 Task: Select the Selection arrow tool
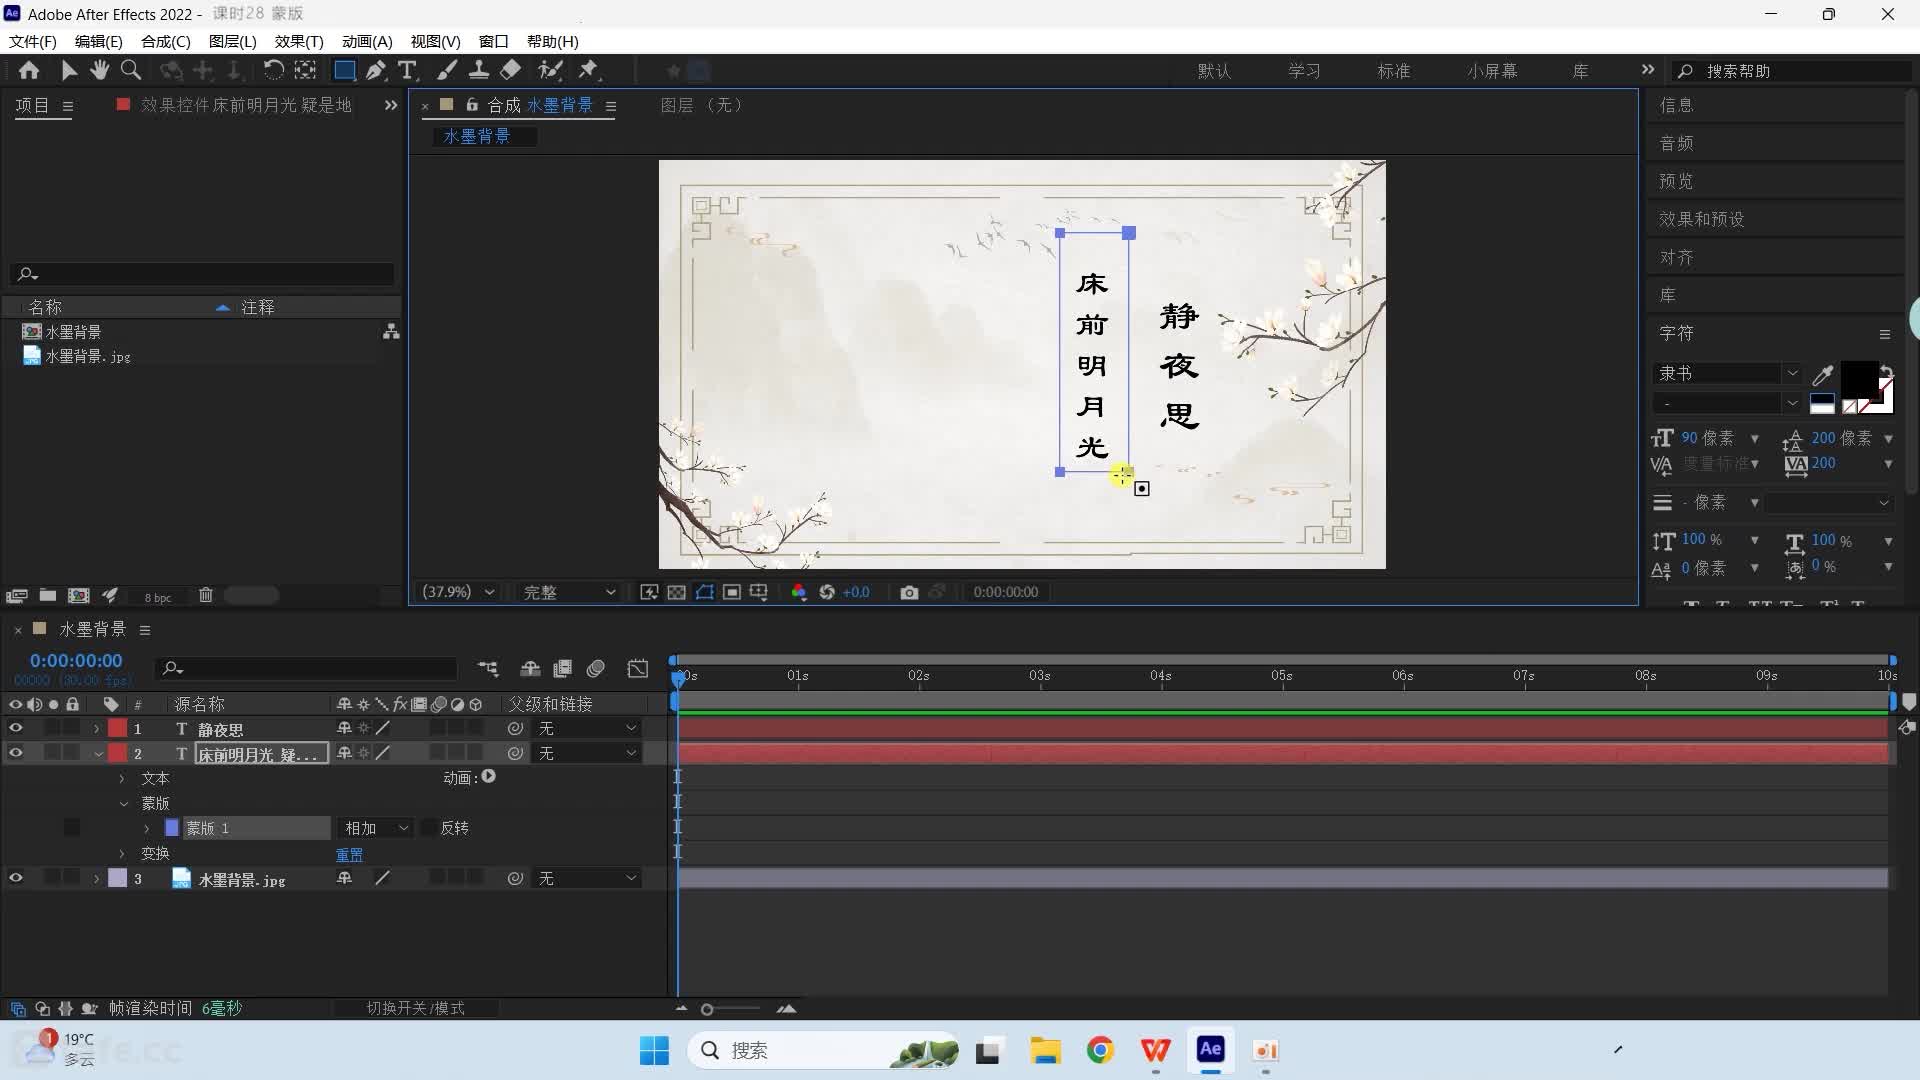coord(68,70)
